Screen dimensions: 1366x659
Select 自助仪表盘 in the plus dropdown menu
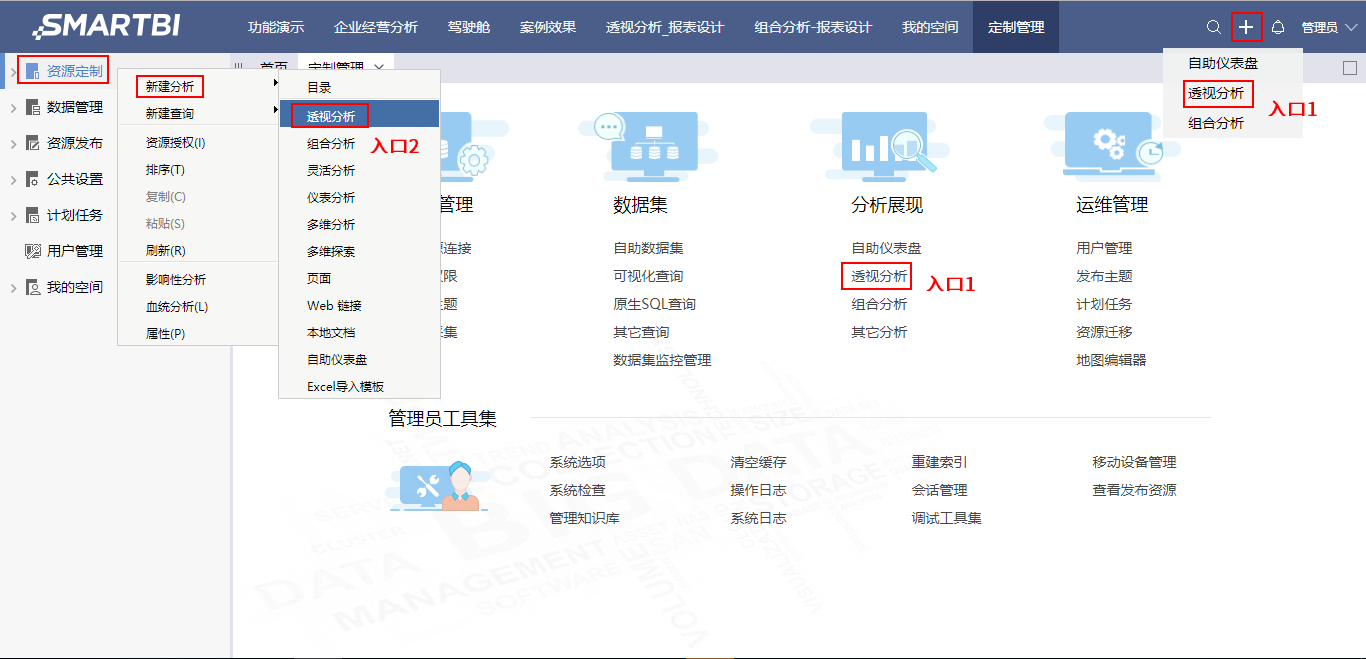tap(1223, 63)
